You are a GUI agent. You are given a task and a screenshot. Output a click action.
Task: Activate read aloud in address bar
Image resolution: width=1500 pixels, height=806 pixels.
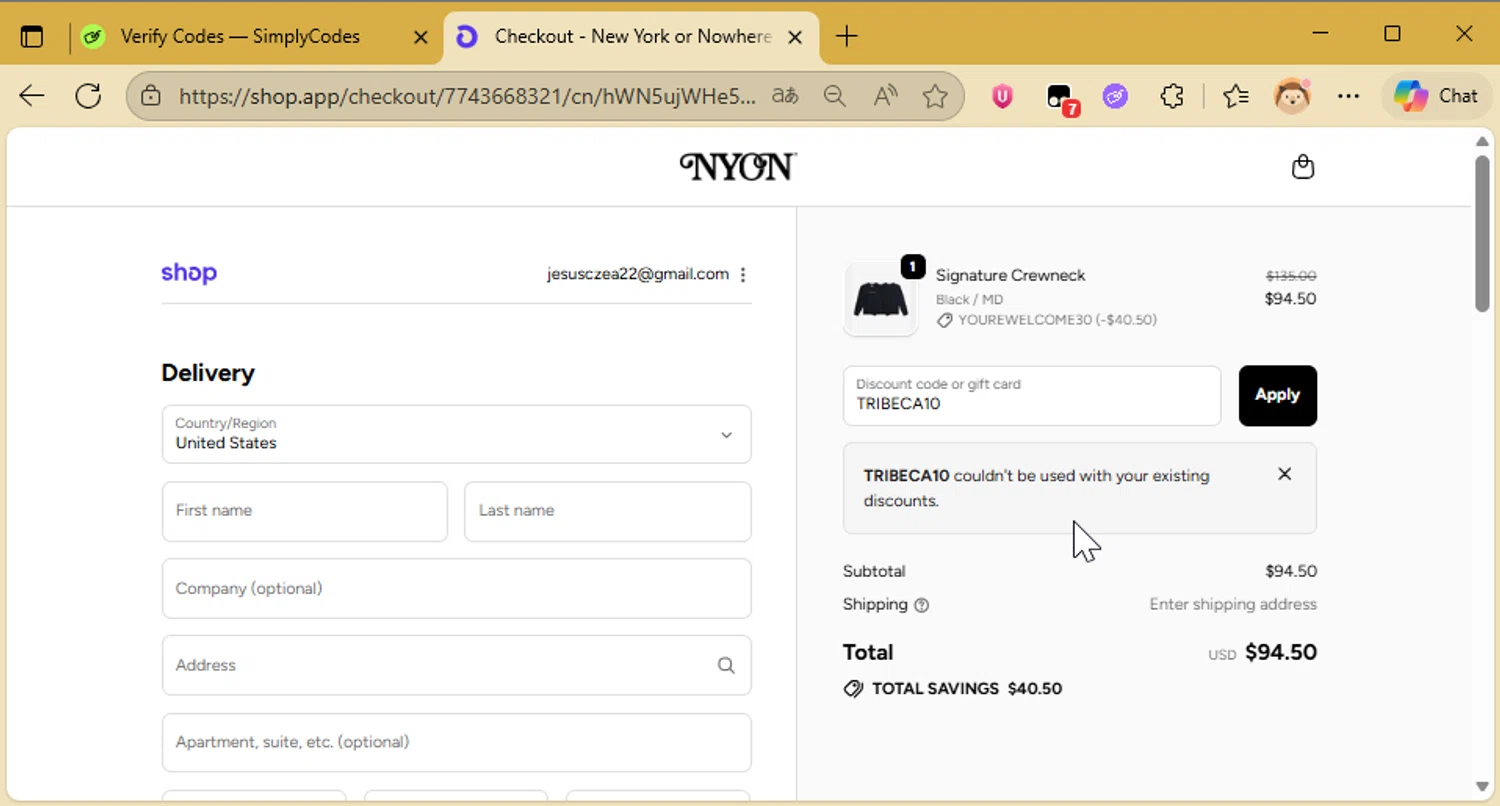[x=885, y=96]
